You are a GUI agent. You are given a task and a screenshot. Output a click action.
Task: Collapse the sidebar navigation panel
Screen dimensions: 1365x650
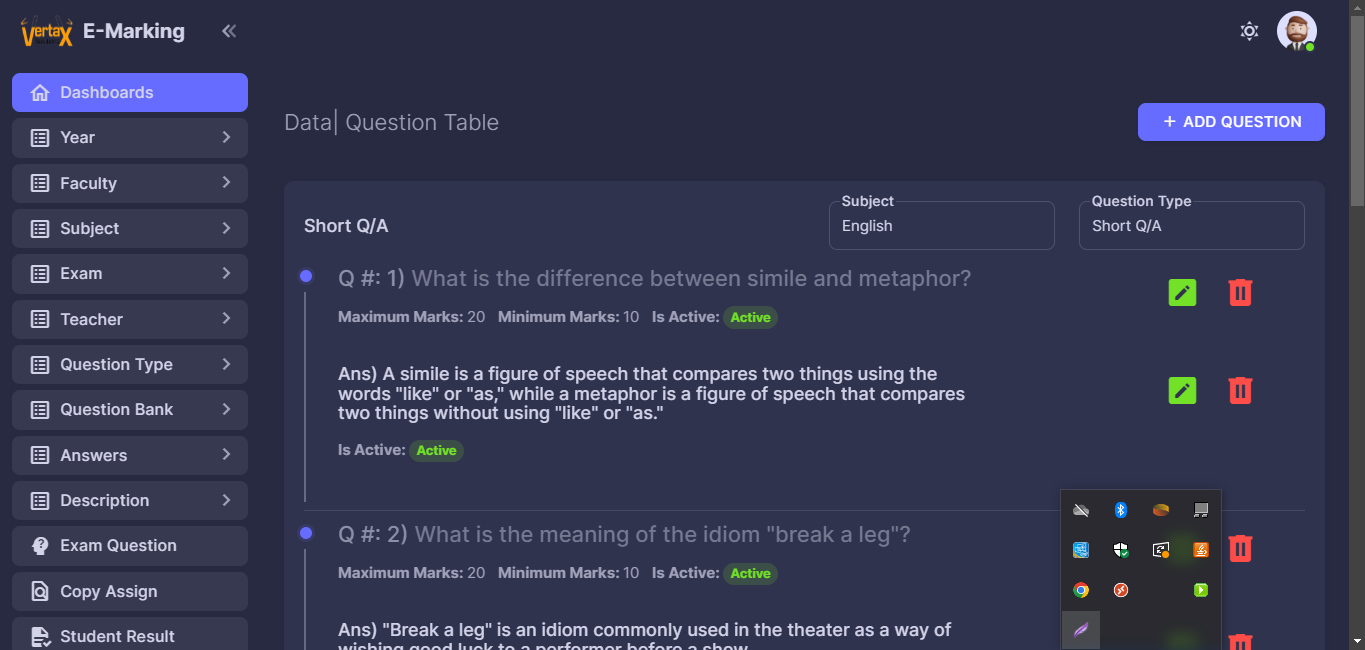click(x=229, y=31)
